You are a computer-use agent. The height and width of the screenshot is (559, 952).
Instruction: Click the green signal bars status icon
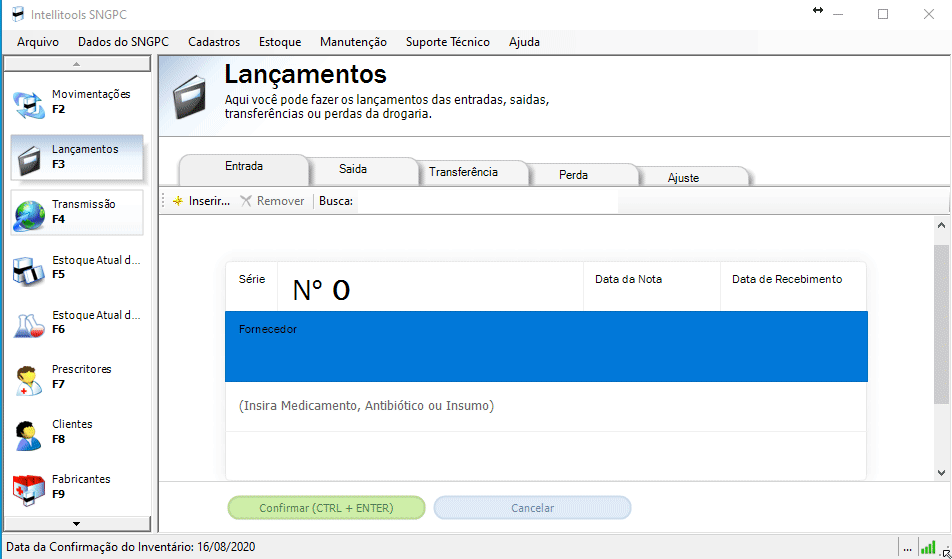click(928, 547)
